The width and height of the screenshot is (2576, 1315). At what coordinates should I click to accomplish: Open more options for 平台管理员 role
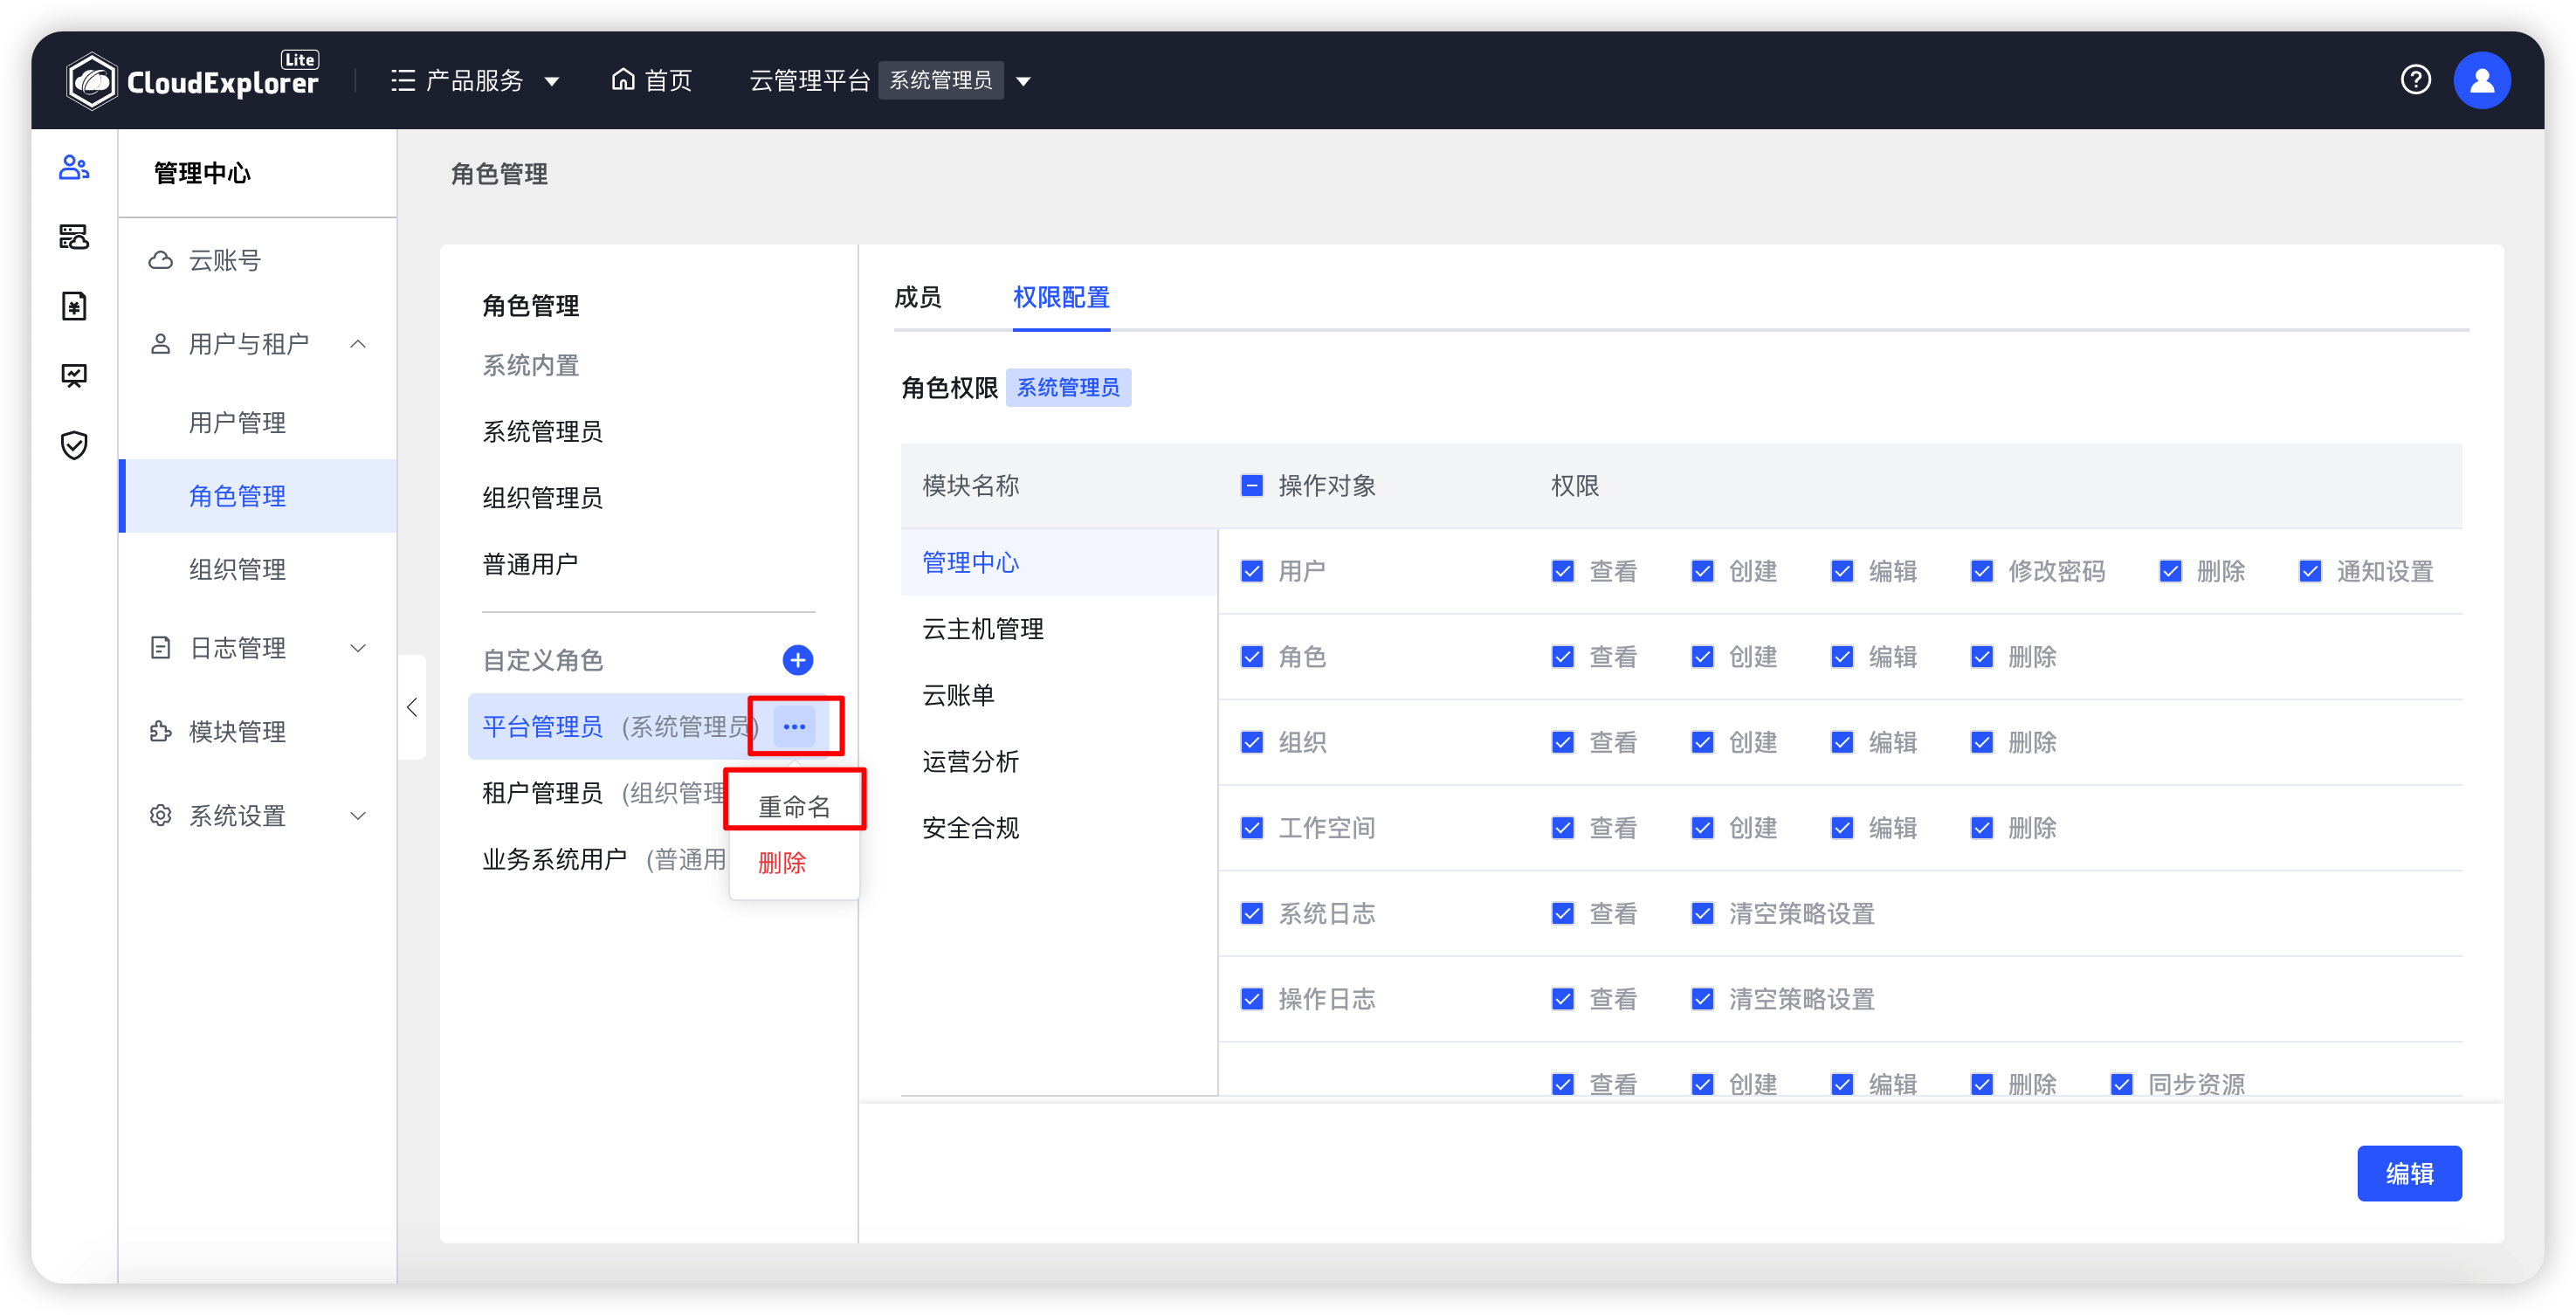(x=795, y=726)
